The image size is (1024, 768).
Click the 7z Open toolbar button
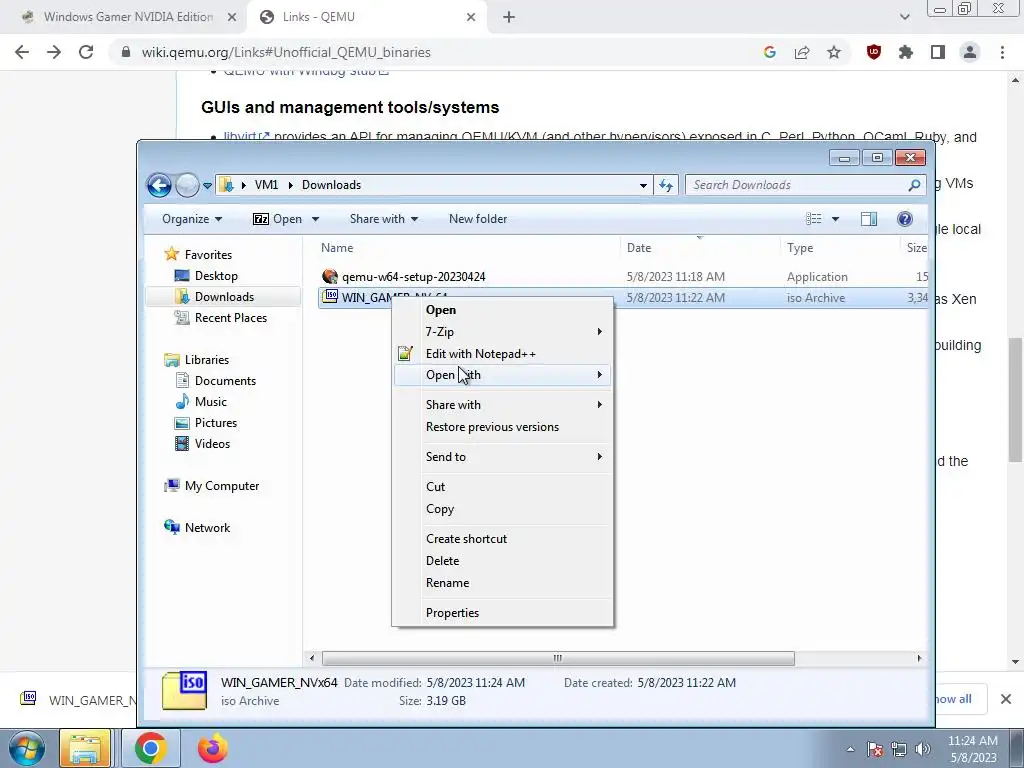278,219
